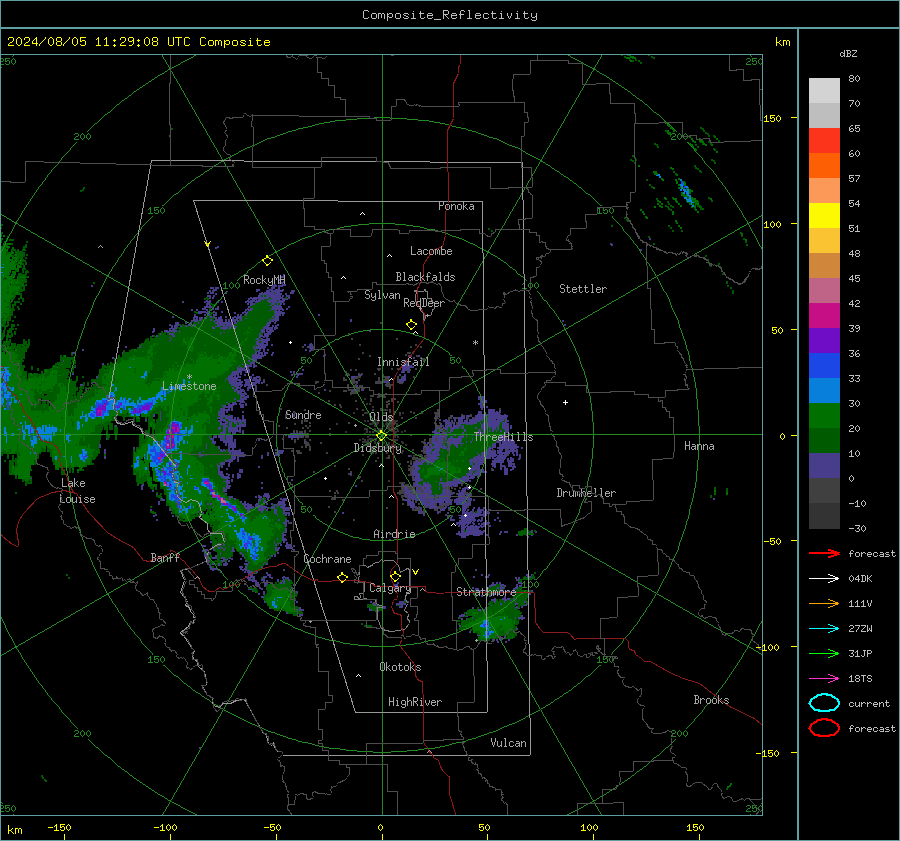Click the Ponoka label

[456, 207]
